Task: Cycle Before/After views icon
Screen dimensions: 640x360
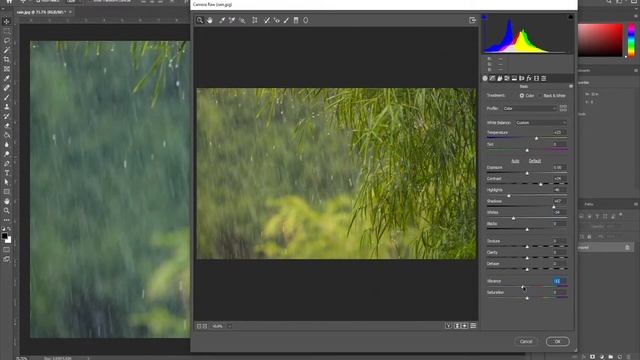Action: click(x=448, y=326)
